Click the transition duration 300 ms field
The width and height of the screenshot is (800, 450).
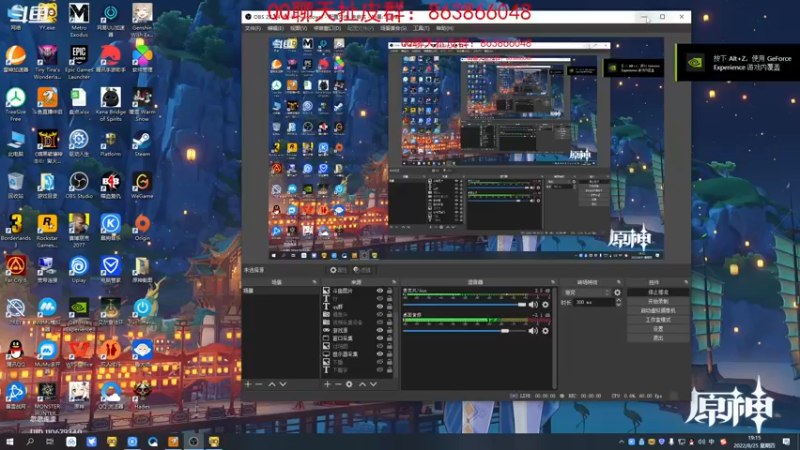594,303
